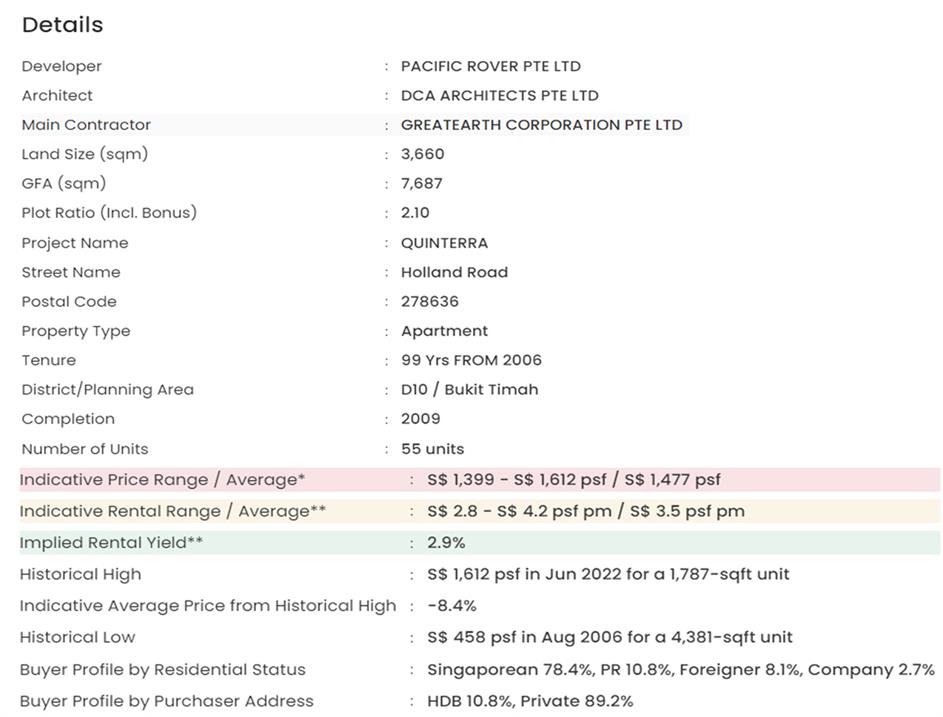Click the Buyer Profile by Residential Status values

coord(680,670)
